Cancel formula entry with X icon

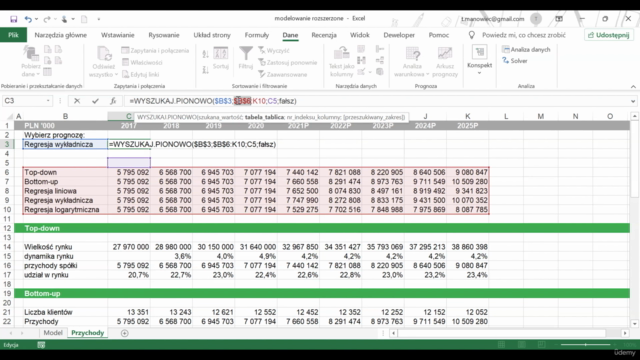(77, 101)
